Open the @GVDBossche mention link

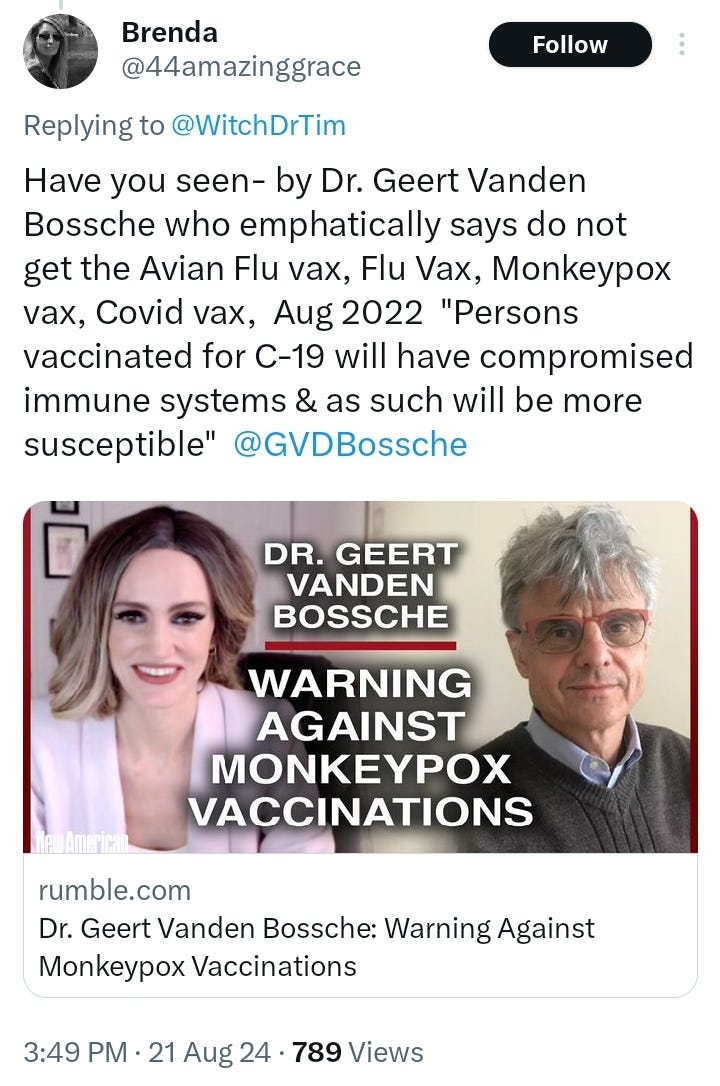tap(350, 444)
